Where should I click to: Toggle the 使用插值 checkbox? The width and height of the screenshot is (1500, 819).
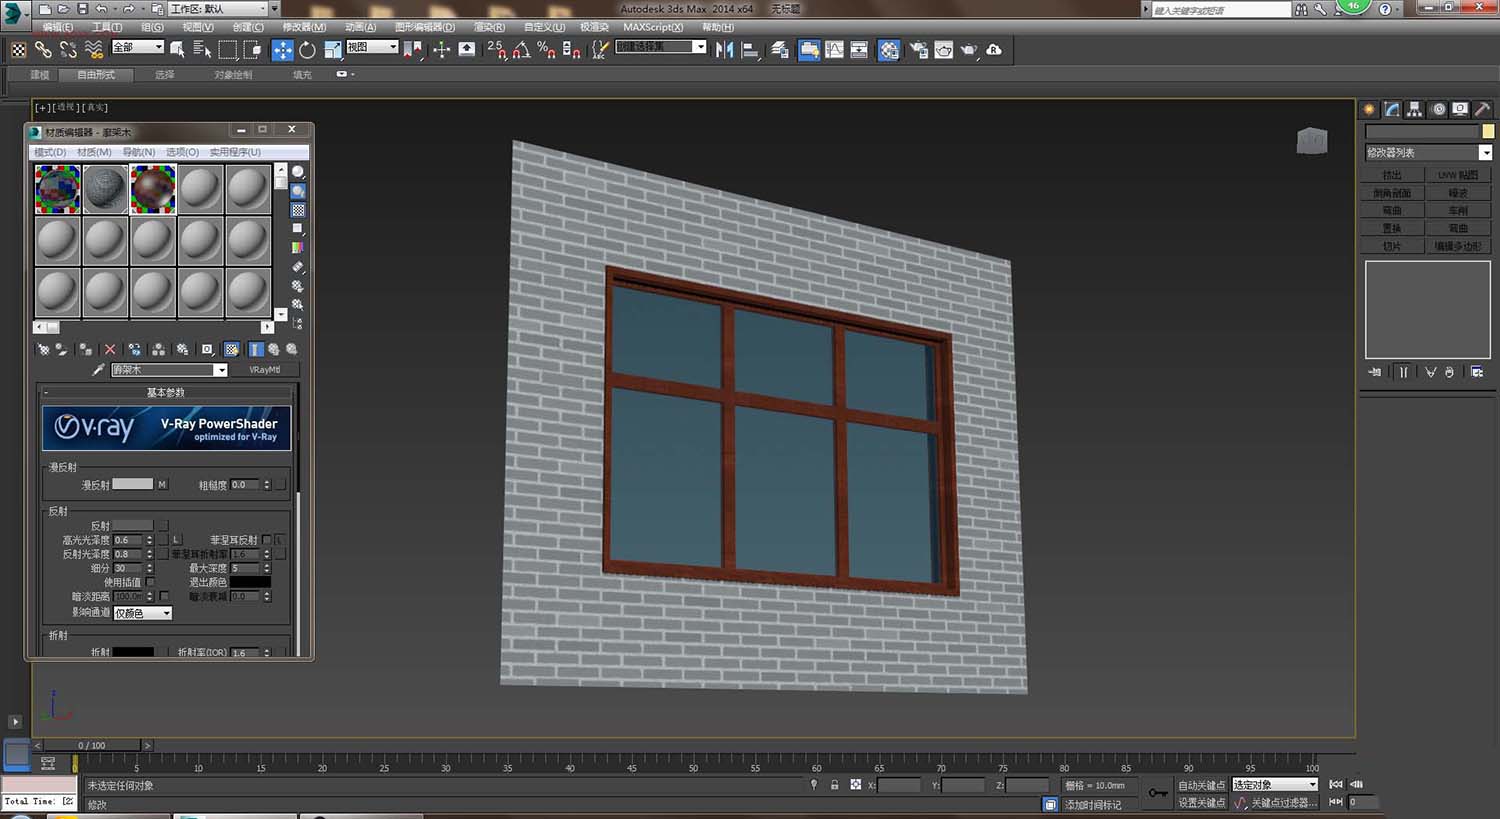[x=150, y=582]
